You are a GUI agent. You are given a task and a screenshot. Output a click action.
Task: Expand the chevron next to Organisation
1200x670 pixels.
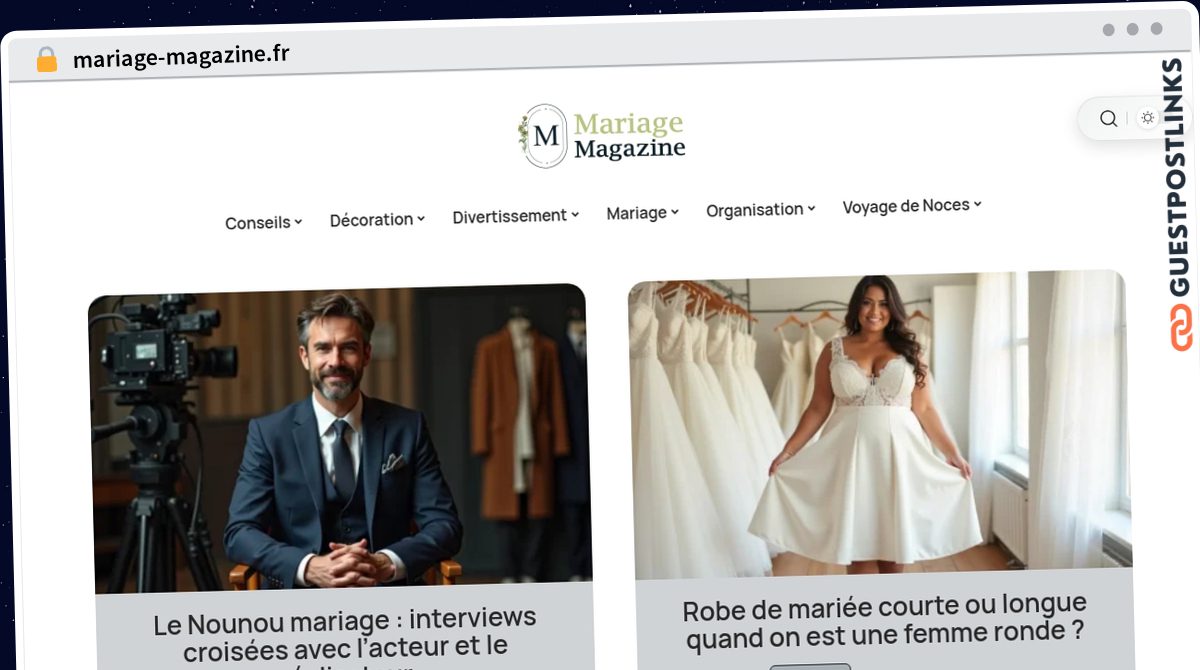pyautogui.click(x=812, y=208)
